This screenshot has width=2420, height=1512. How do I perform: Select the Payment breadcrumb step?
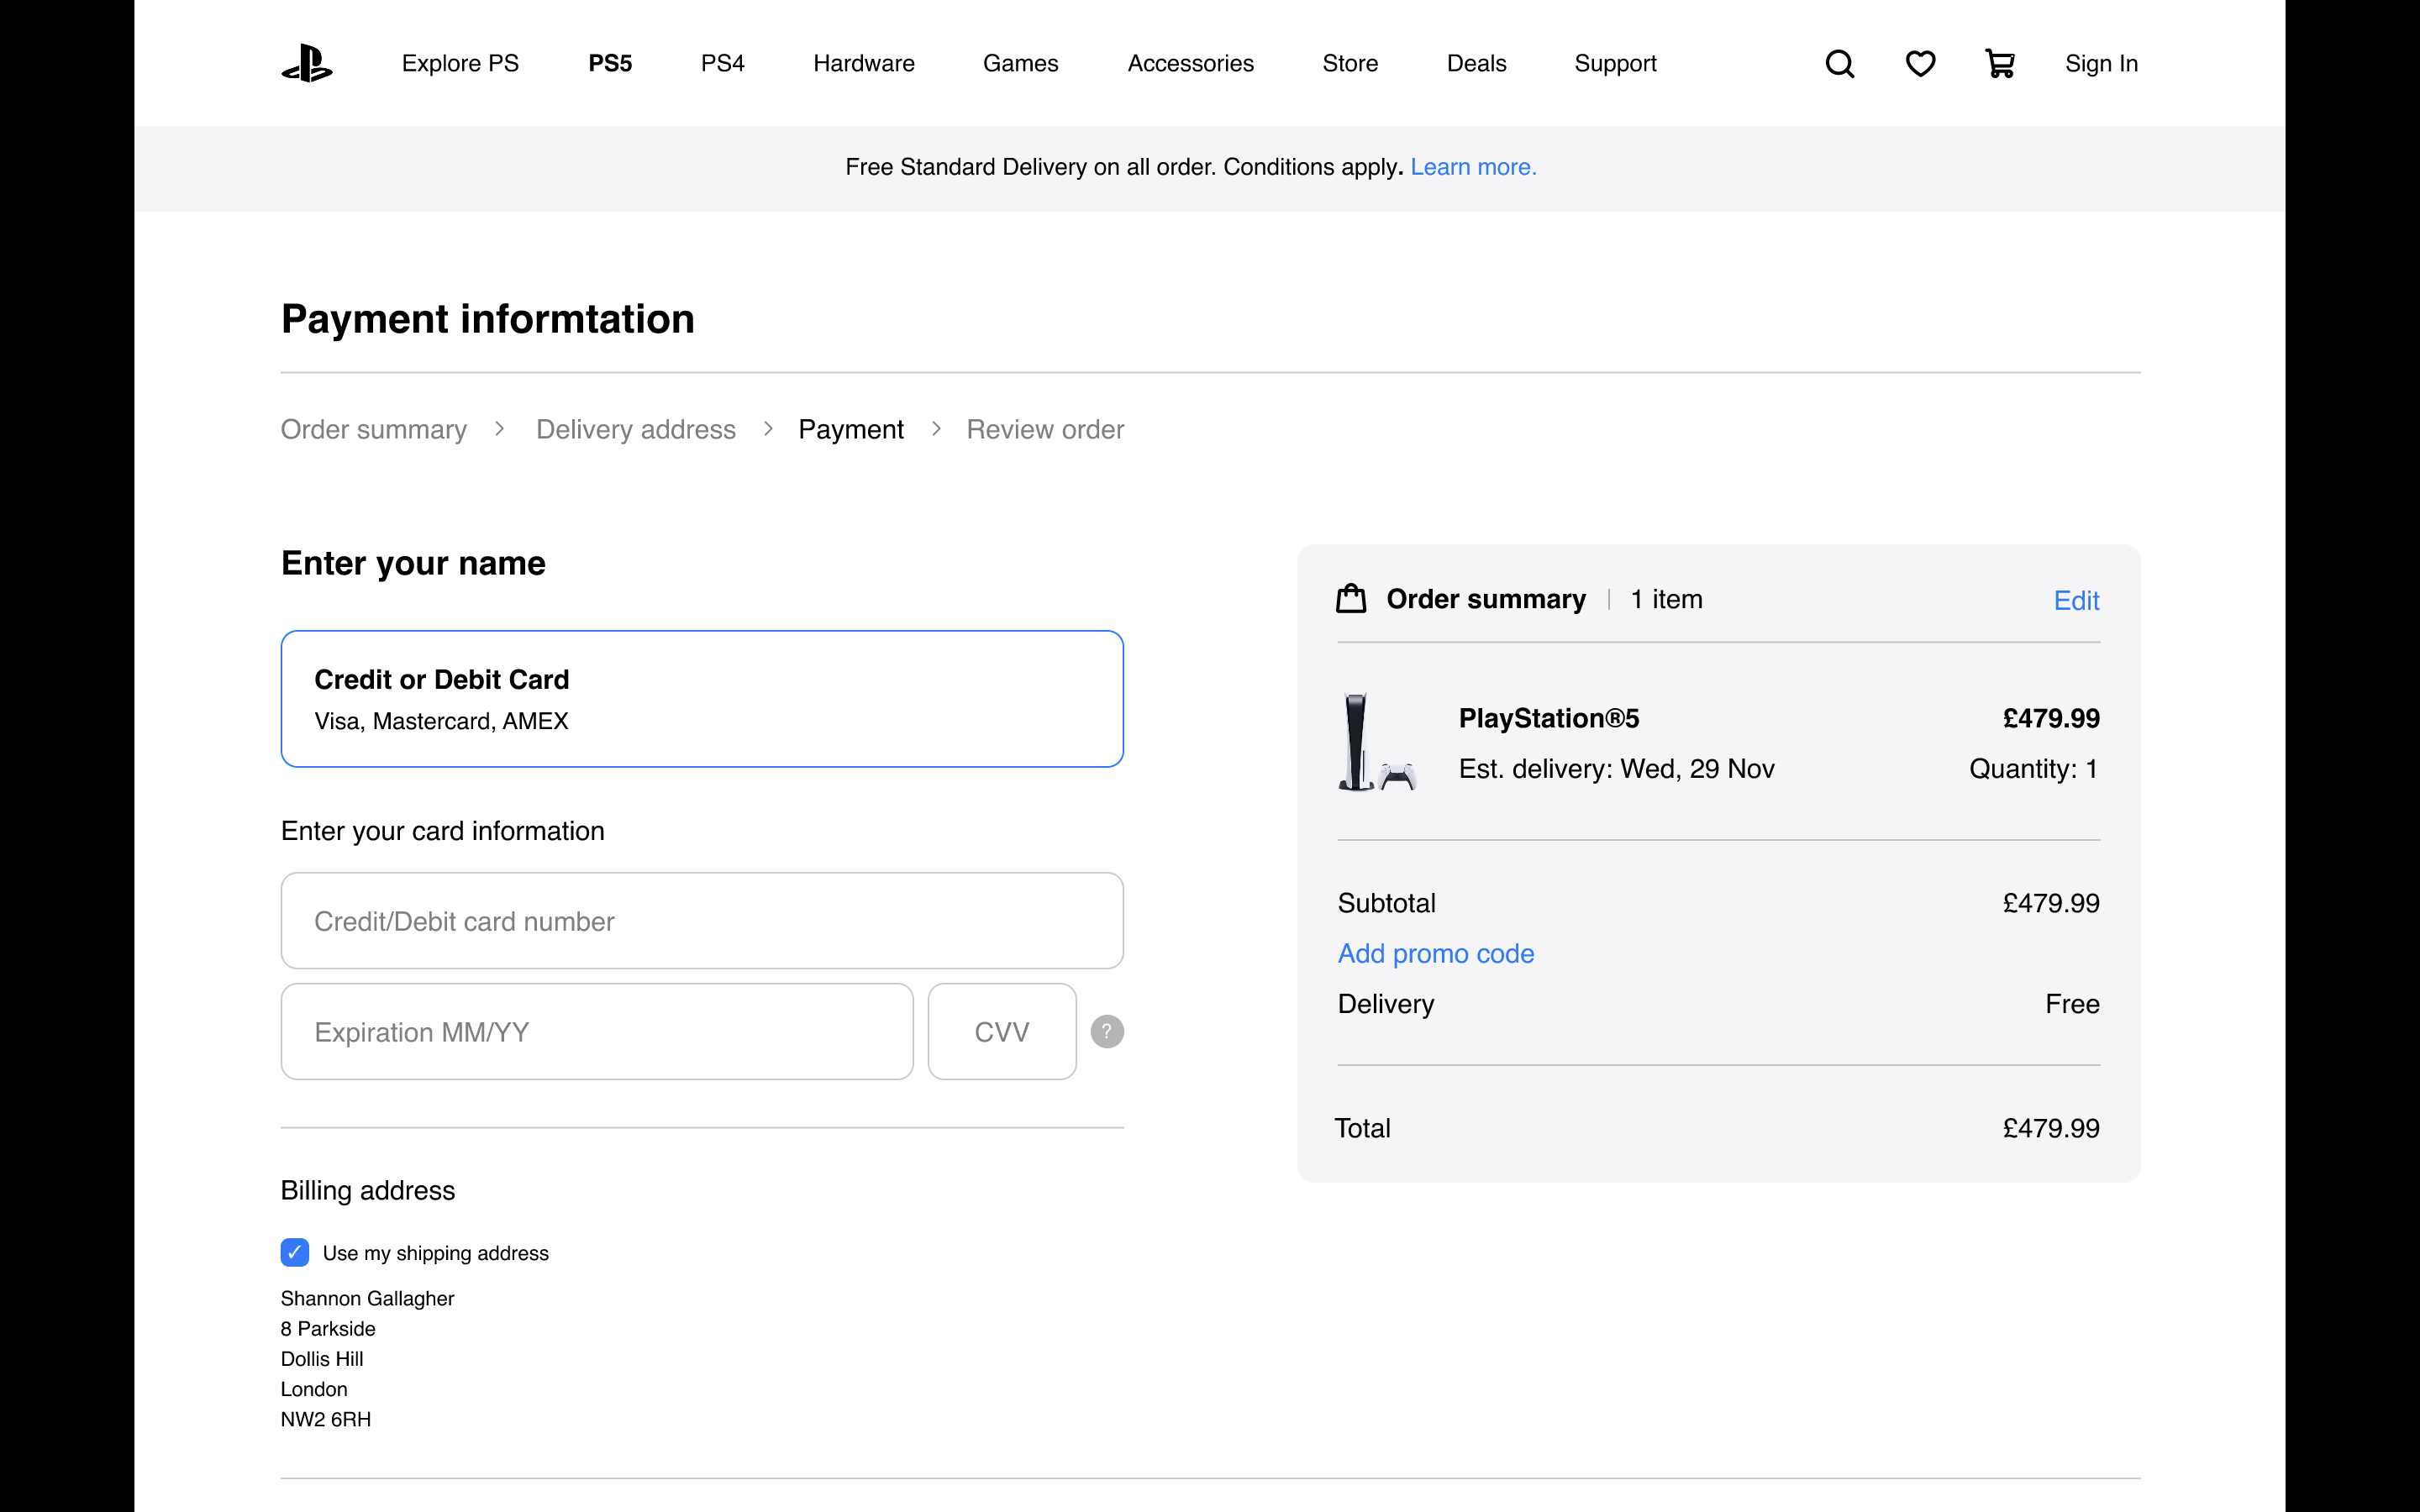pyautogui.click(x=851, y=429)
